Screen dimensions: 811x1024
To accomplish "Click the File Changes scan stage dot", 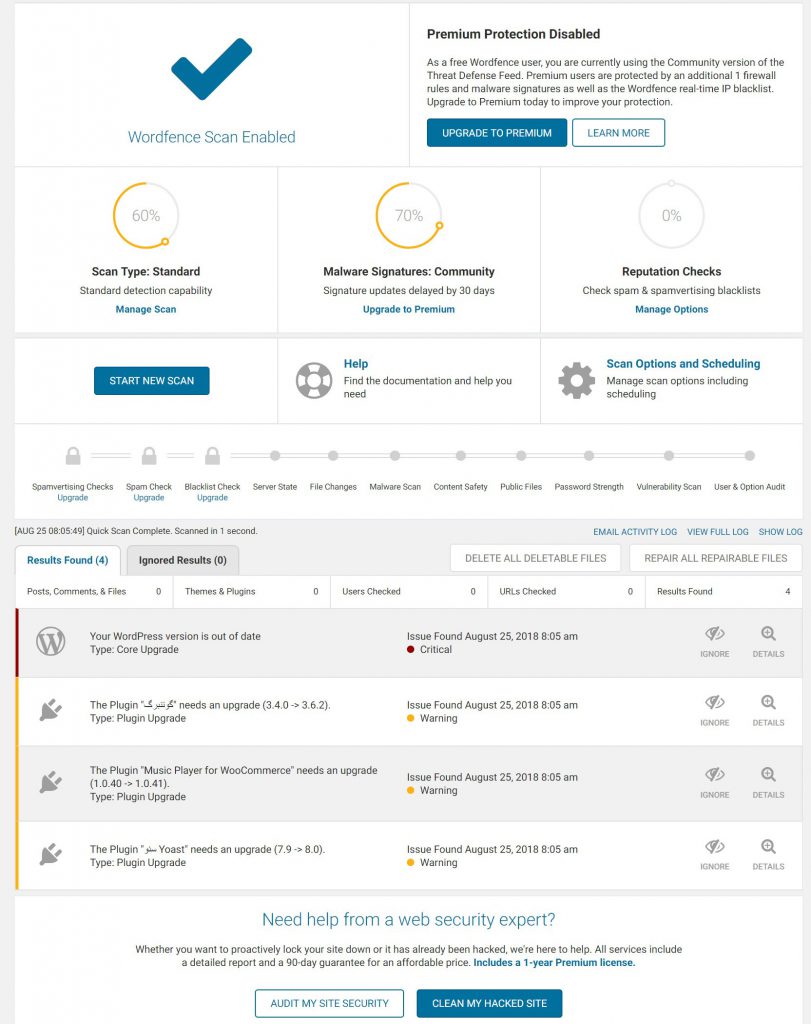I will [333, 456].
